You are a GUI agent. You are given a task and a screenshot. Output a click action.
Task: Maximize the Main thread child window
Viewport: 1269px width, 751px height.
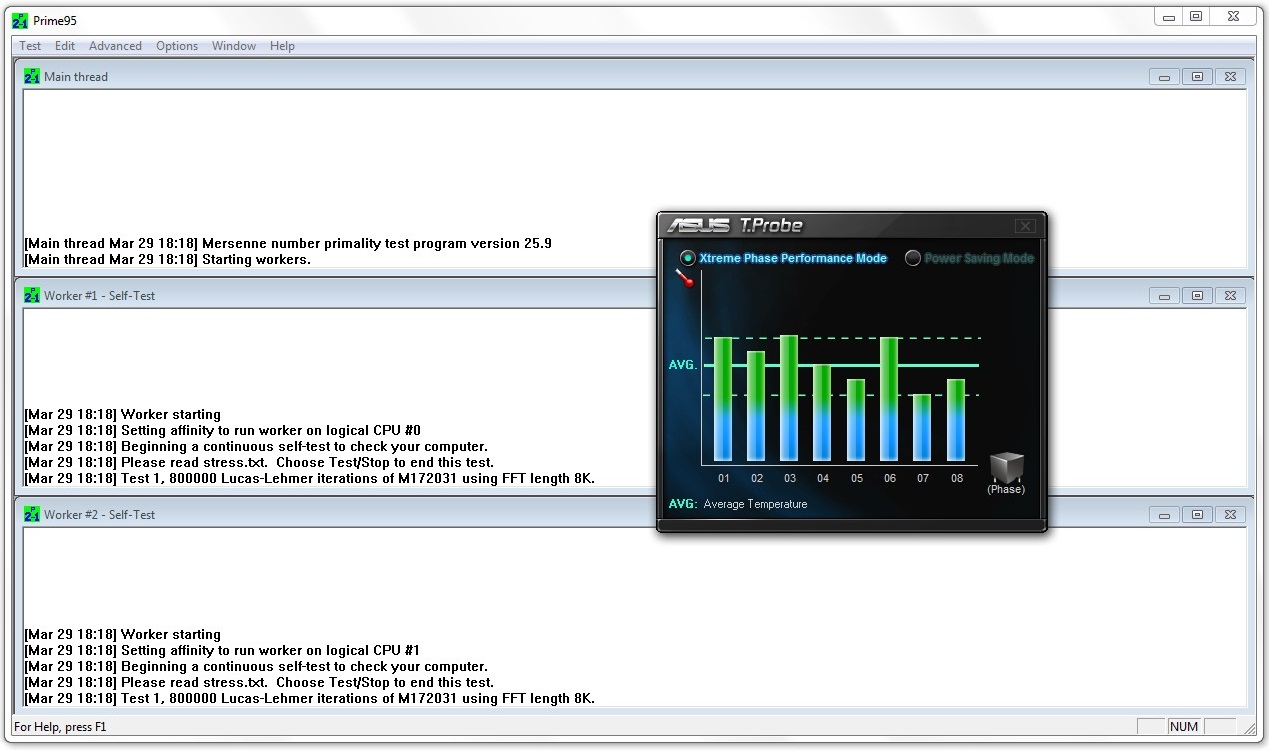pos(1197,77)
